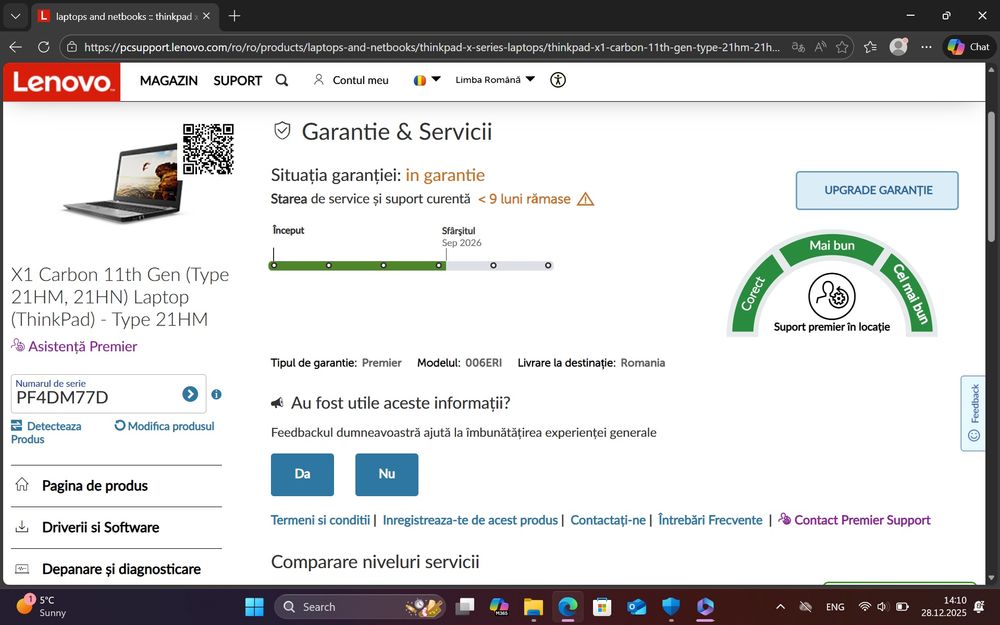This screenshot has height=625, width=1000.
Task: Open a new tab with plus button
Action: pyautogui.click(x=234, y=16)
